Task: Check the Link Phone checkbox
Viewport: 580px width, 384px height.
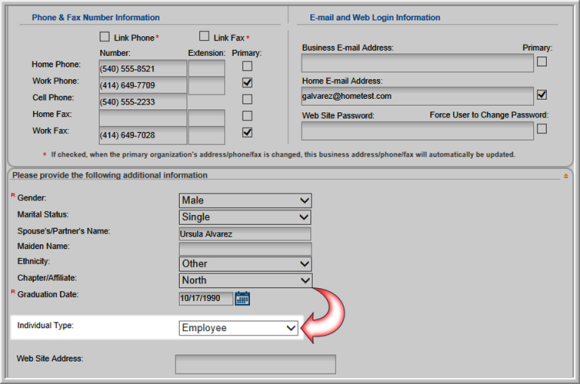Action: [105, 37]
